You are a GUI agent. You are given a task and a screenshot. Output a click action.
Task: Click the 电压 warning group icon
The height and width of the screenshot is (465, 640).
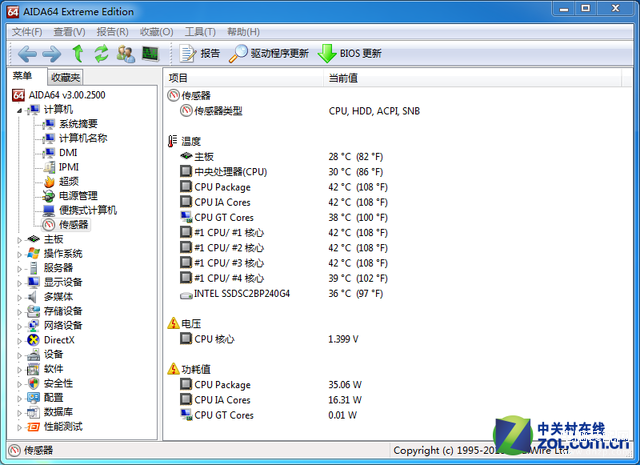[x=173, y=323]
